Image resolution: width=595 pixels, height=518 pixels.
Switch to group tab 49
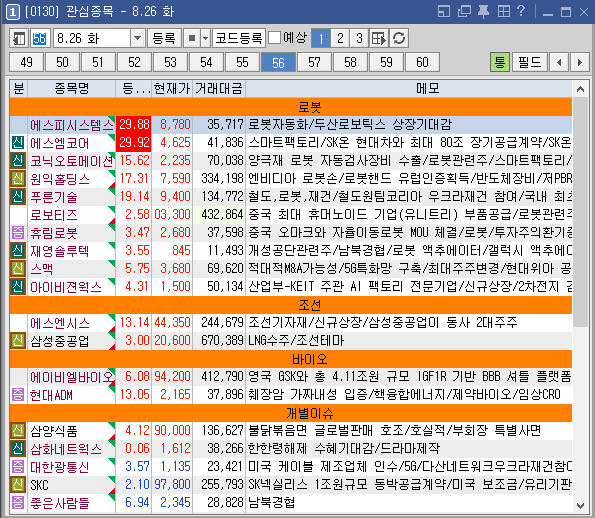click(27, 62)
